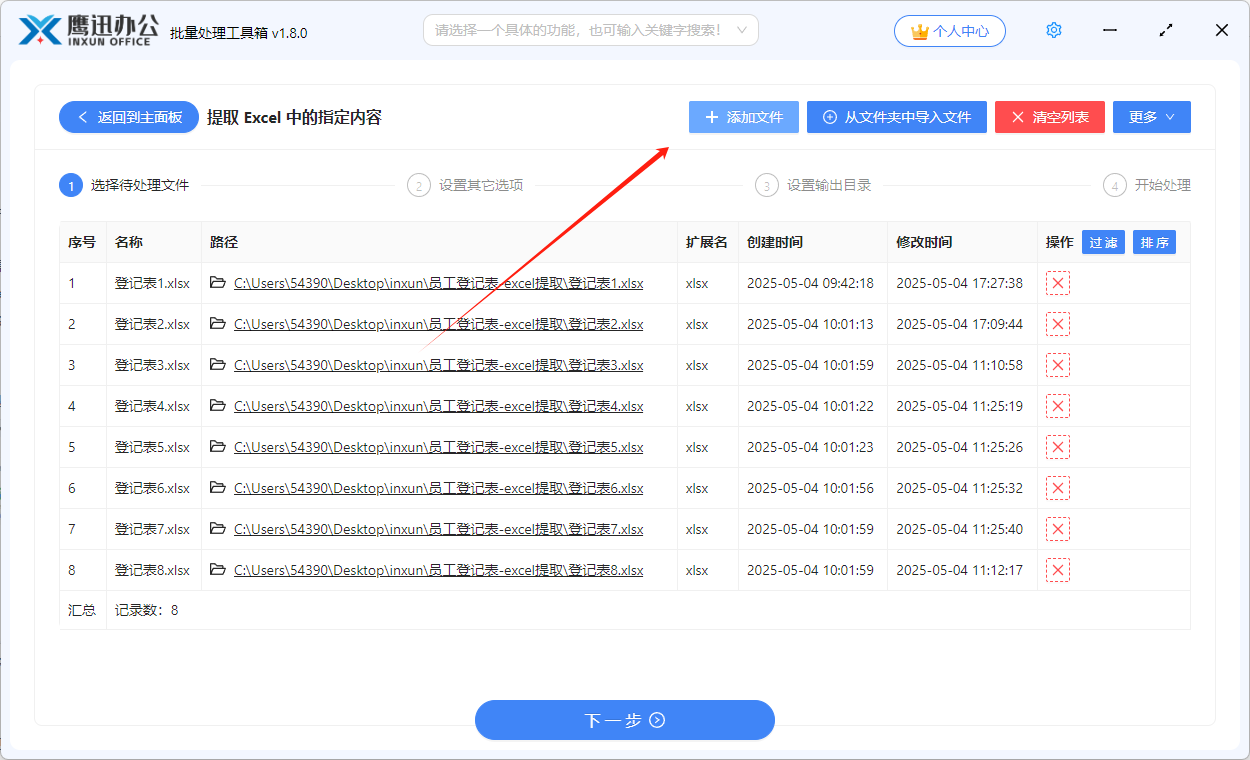Click 从文件夹中导入文件 button

tap(897, 117)
